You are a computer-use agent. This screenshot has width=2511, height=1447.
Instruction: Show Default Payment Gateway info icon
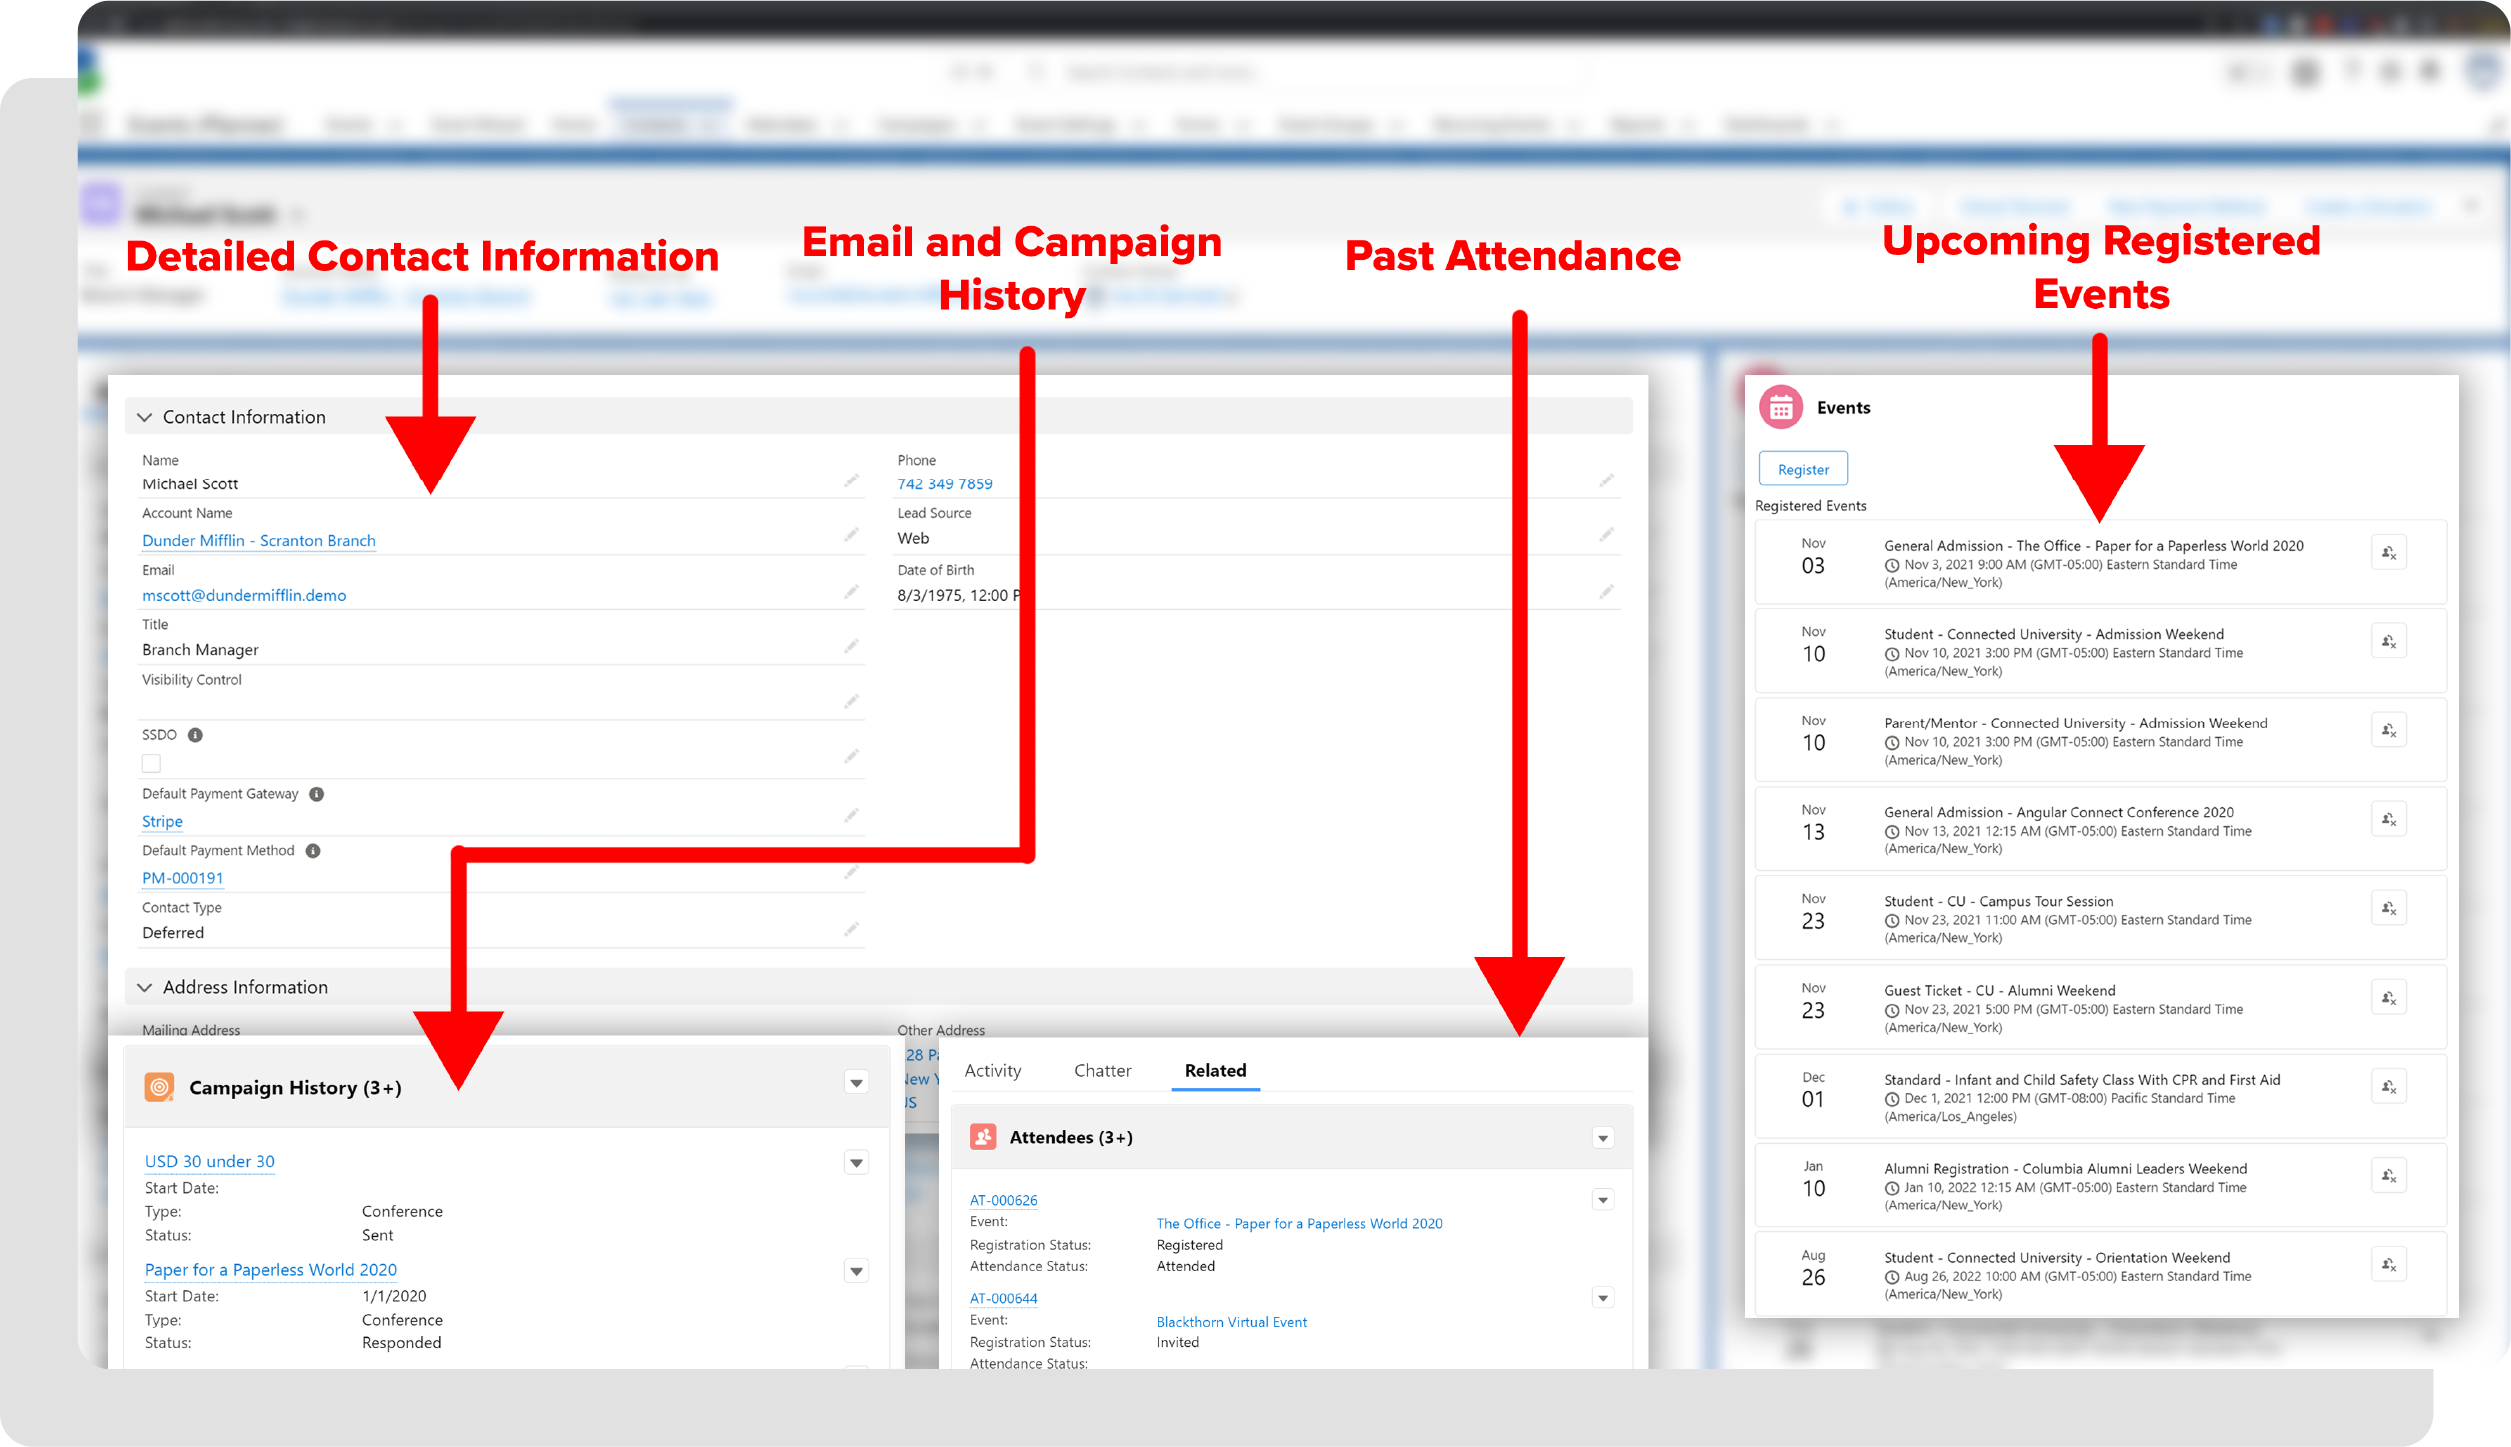pos(316,794)
